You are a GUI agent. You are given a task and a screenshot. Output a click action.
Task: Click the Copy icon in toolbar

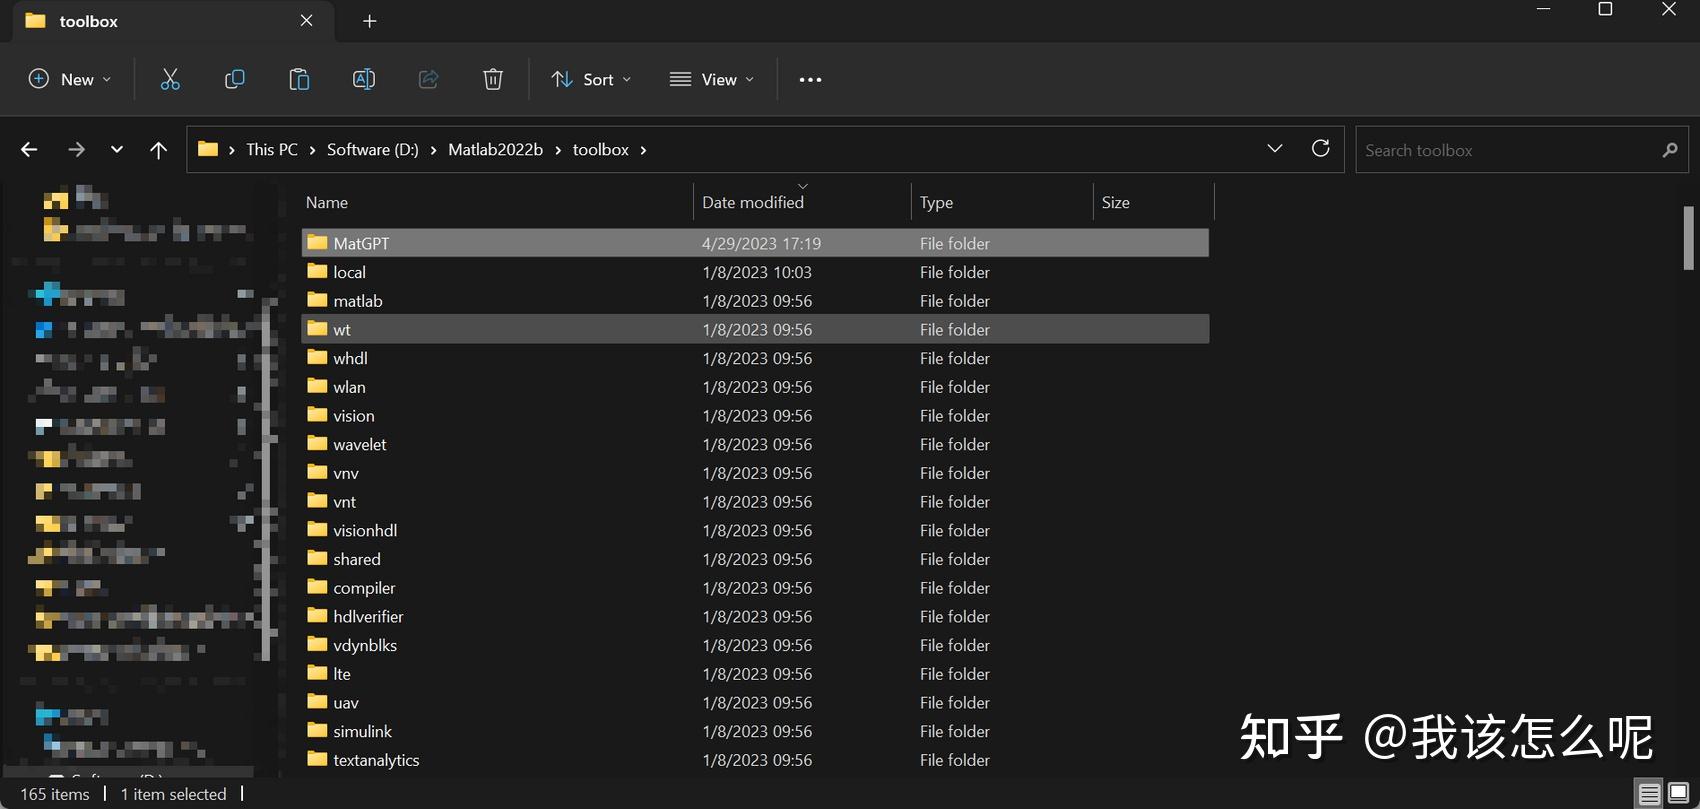coord(235,80)
